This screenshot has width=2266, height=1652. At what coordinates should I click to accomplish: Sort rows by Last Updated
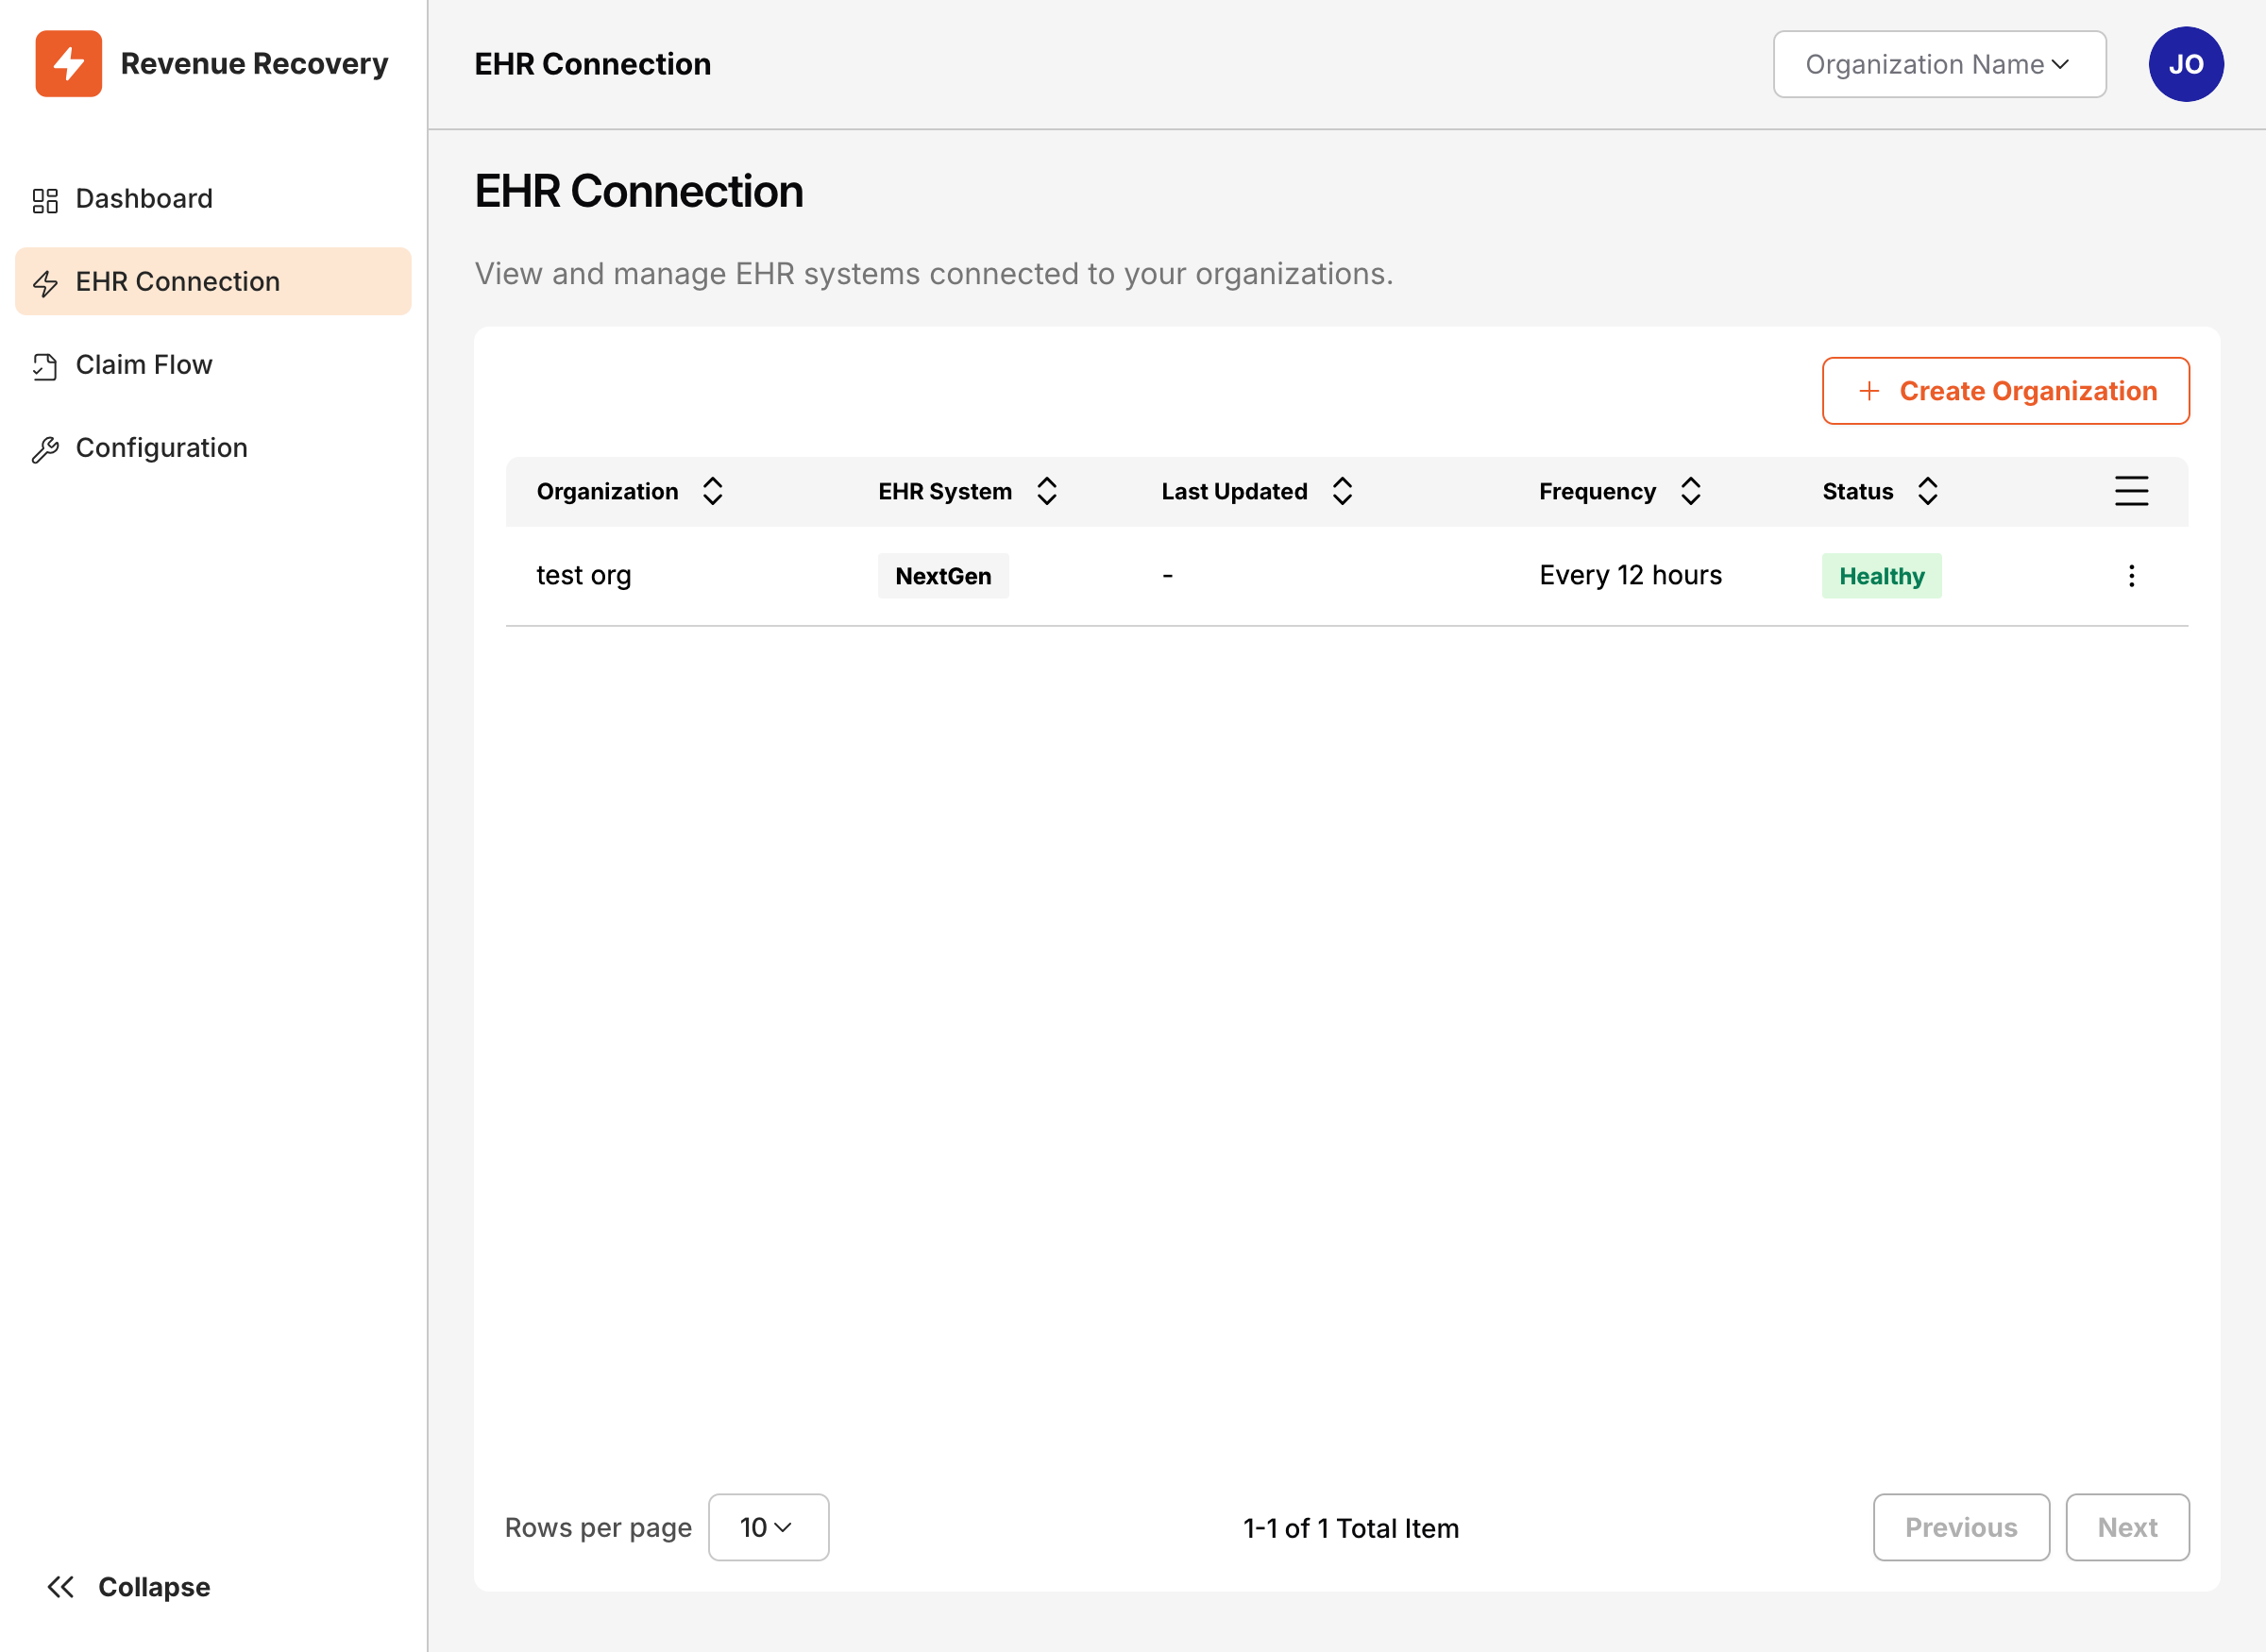(1342, 491)
